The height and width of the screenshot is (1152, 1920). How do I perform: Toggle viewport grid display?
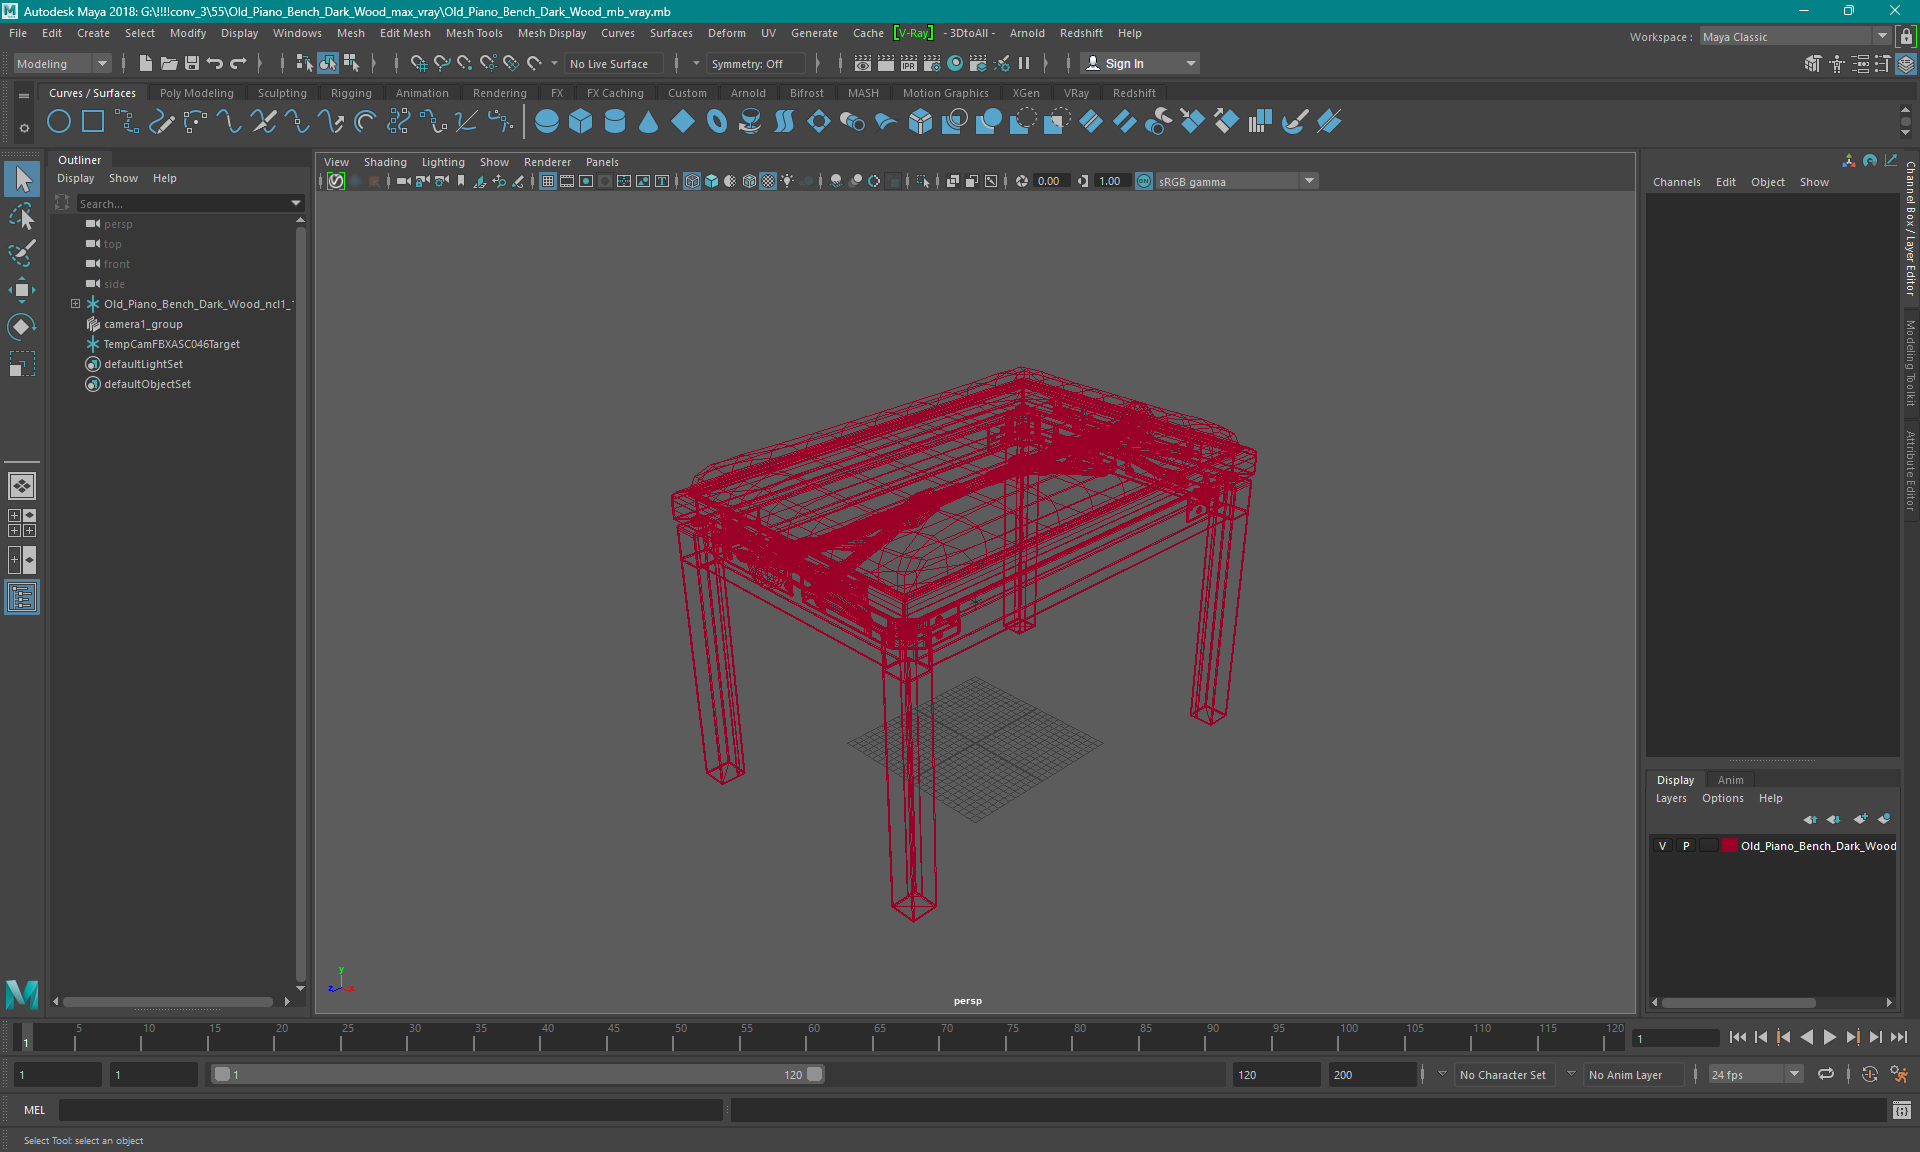pos(548,181)
